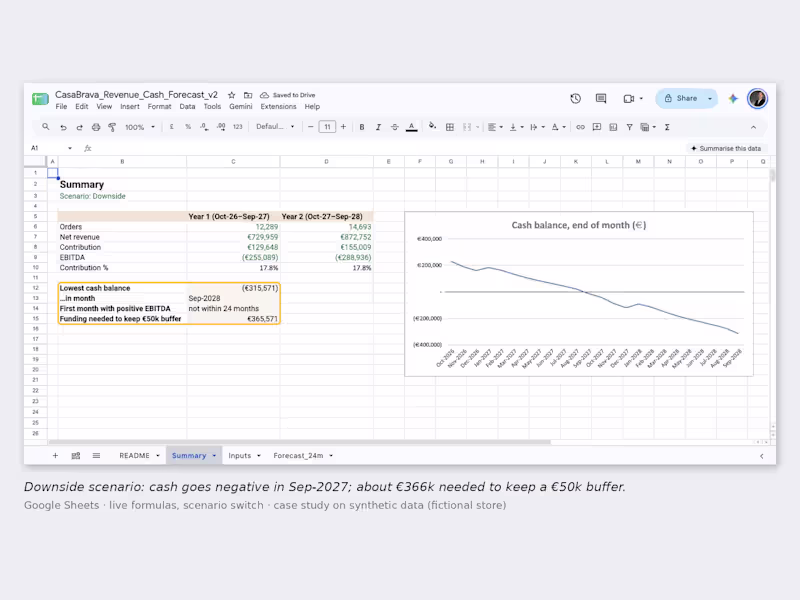Open the Default font dropdown
Screen dimensions: 800x600
pyautogui.click(x=276, y=127)
